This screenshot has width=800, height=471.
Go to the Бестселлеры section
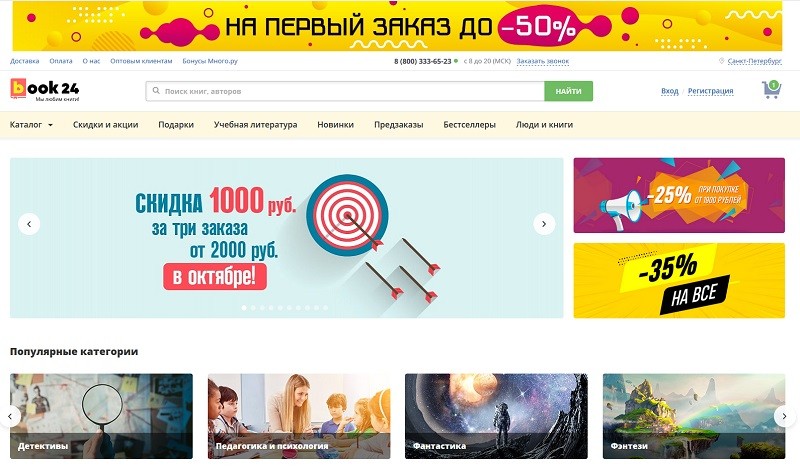pyautogui.click(x=469, y=125)
